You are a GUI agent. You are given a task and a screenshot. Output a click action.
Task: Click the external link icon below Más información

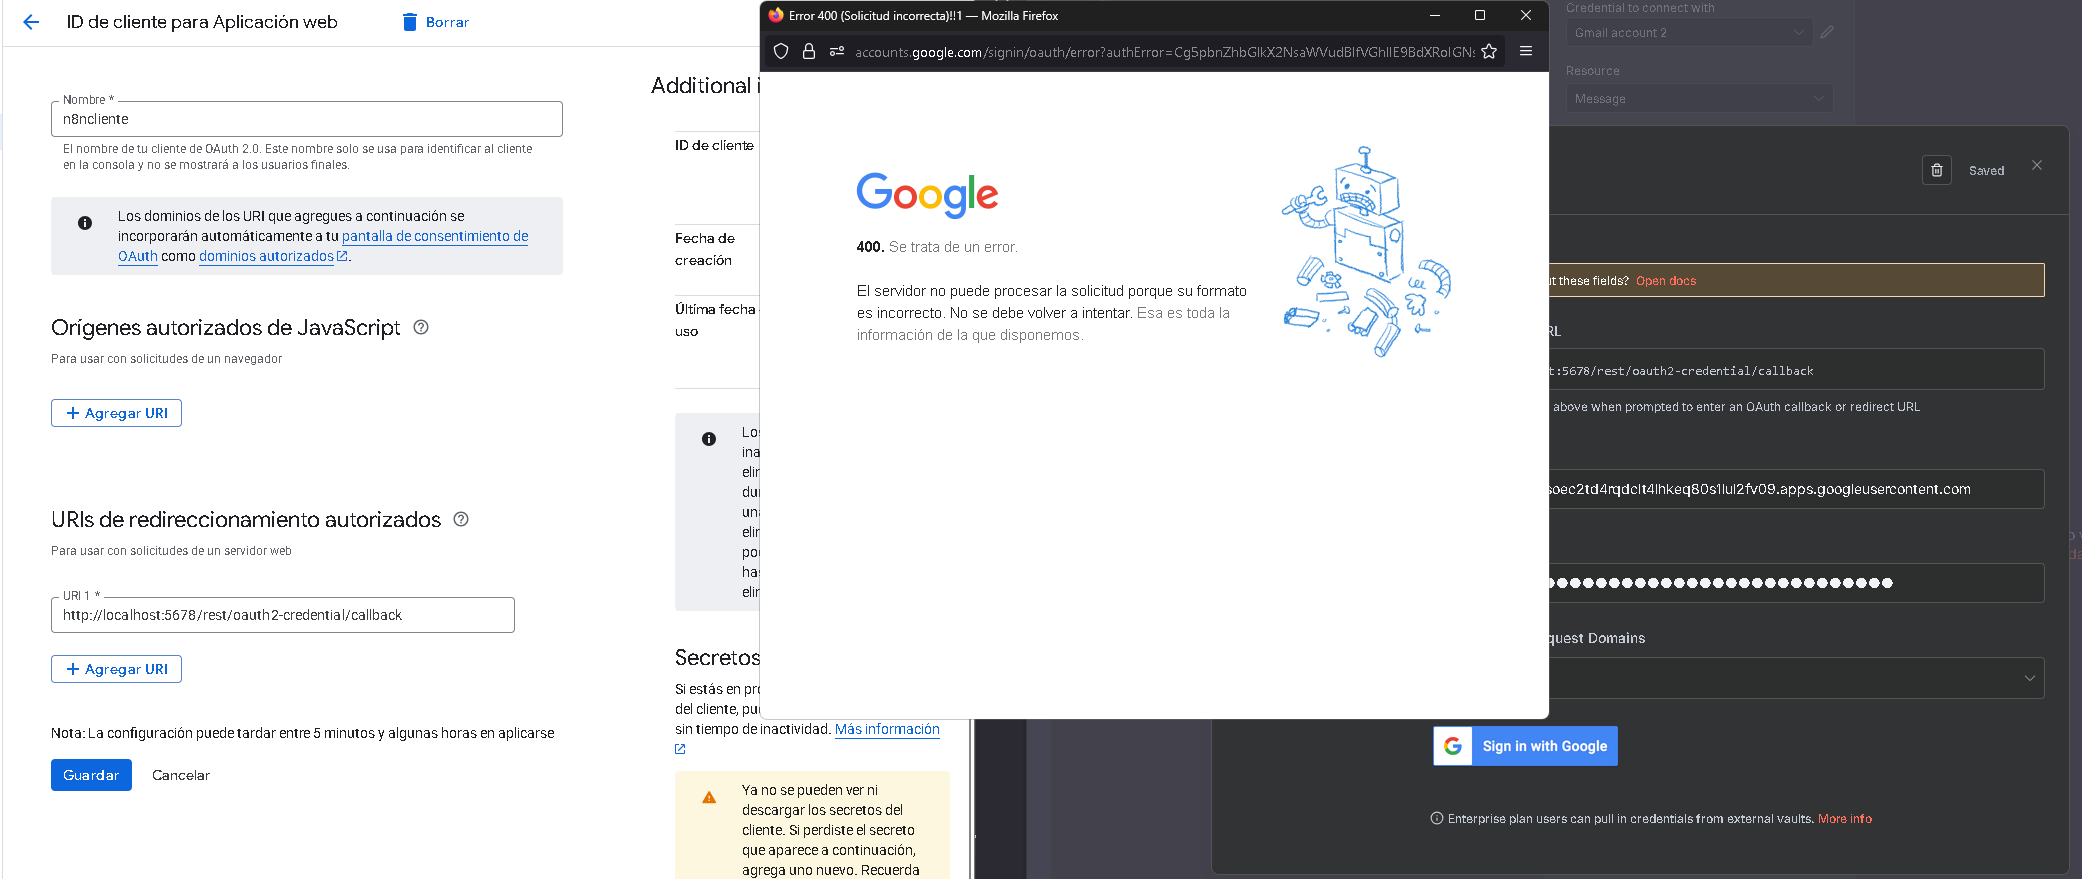point(680,749)
